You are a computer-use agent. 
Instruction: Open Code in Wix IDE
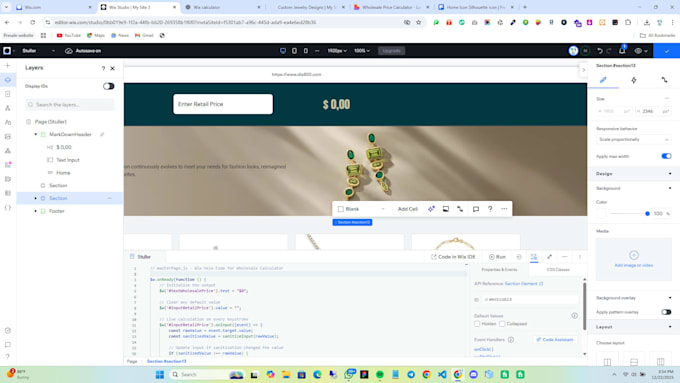453,257
